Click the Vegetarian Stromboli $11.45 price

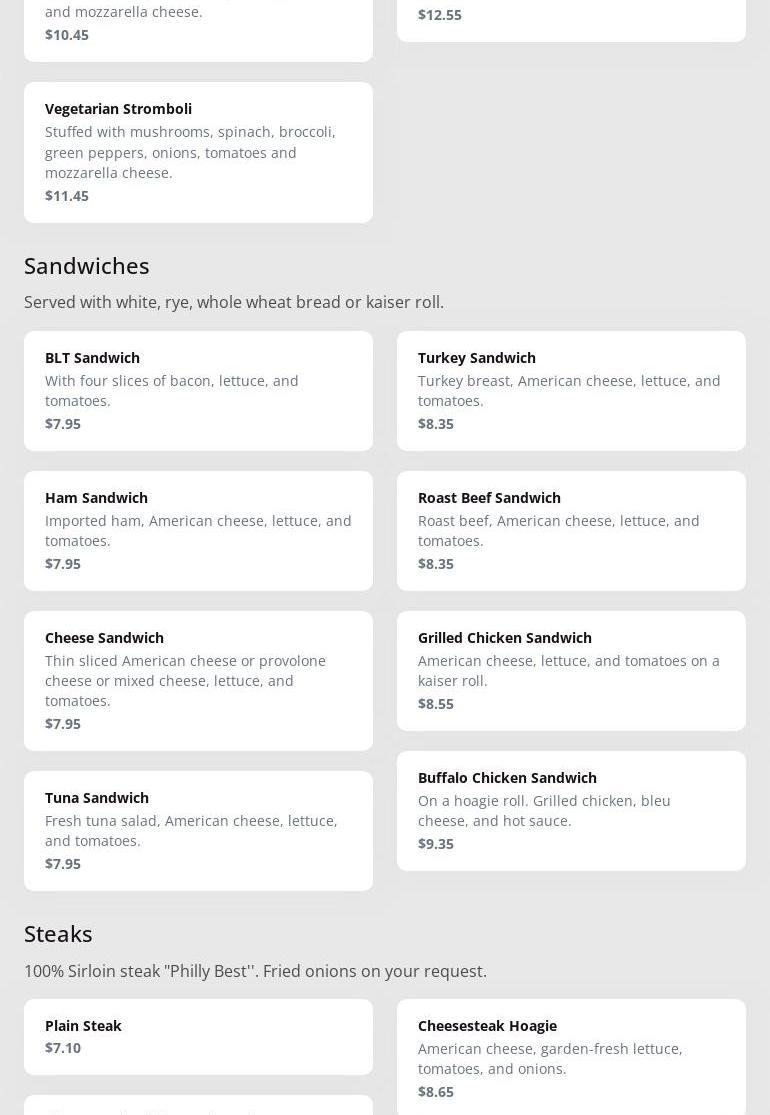point(67,196)
